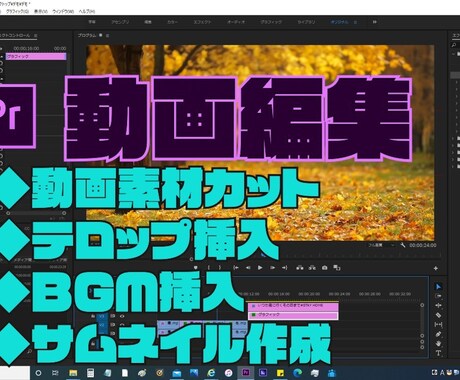Click the 00:00:24:00 mark on timeline ruler

(x=339, y=294)
